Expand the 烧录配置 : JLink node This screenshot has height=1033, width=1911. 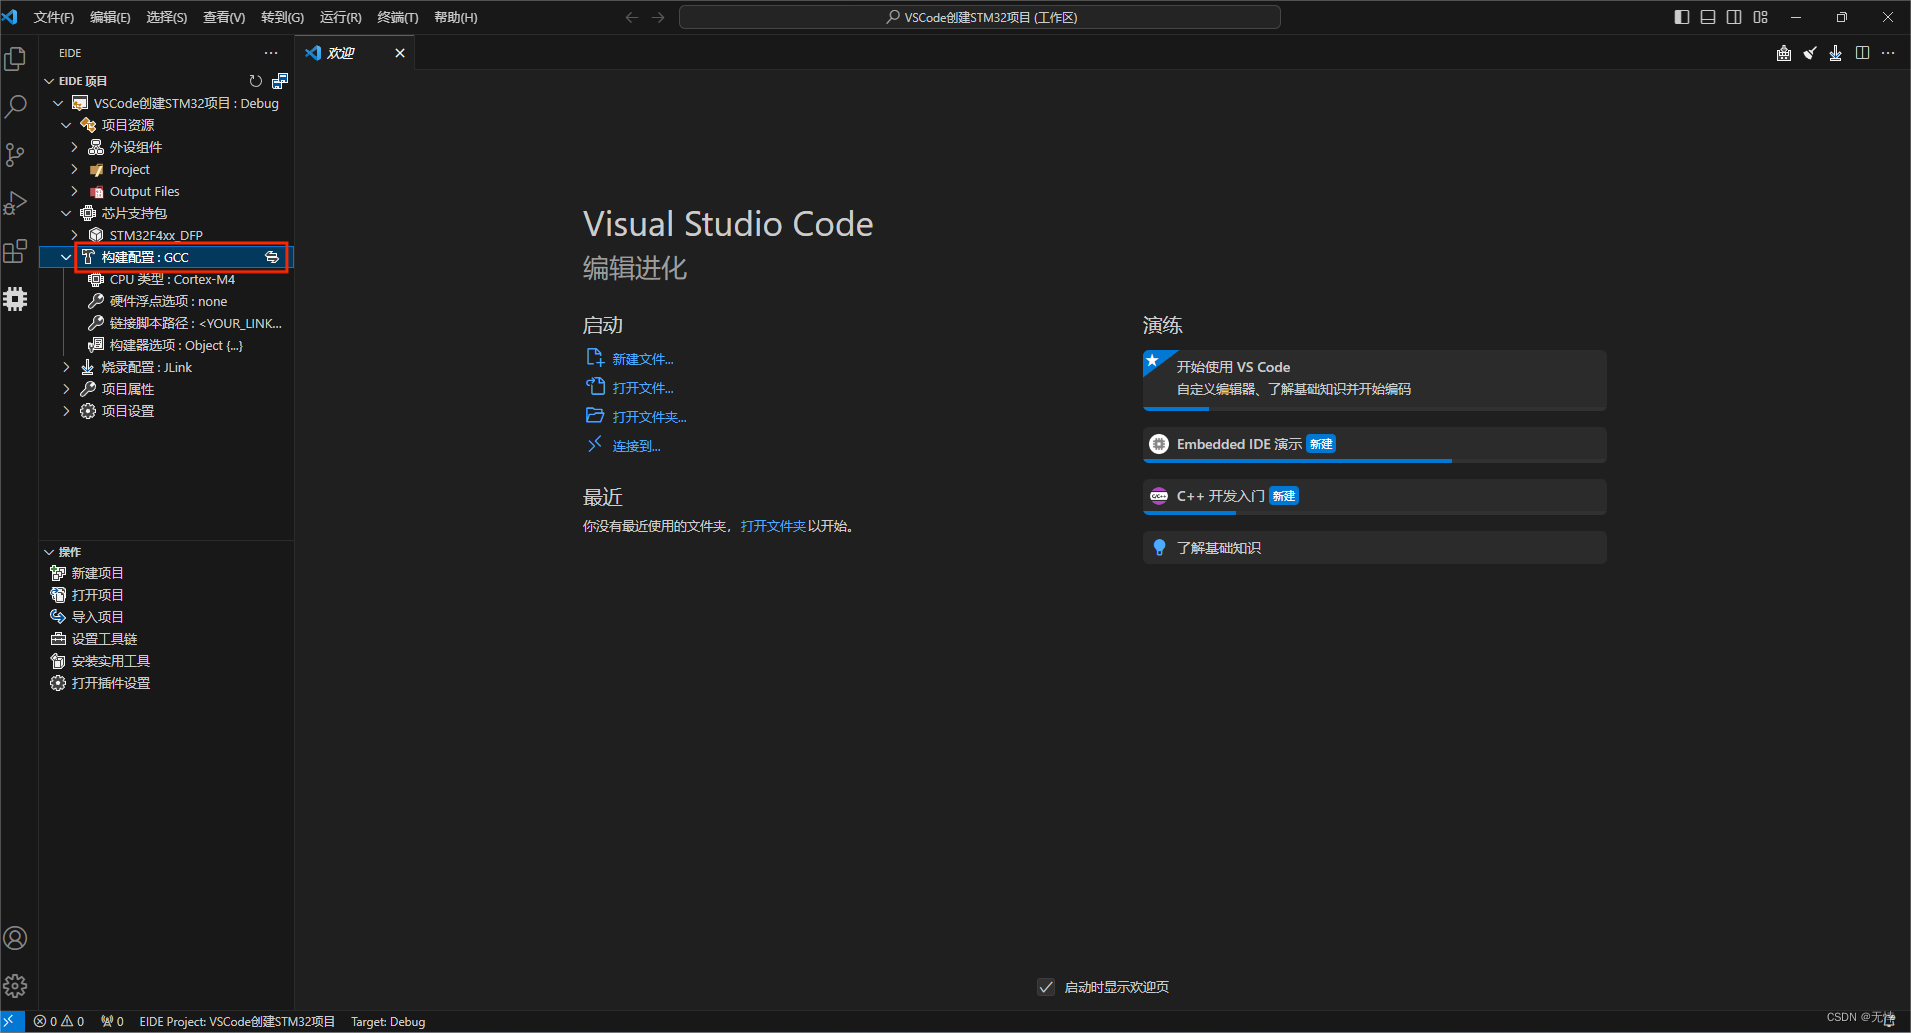(x=66, y=367)
